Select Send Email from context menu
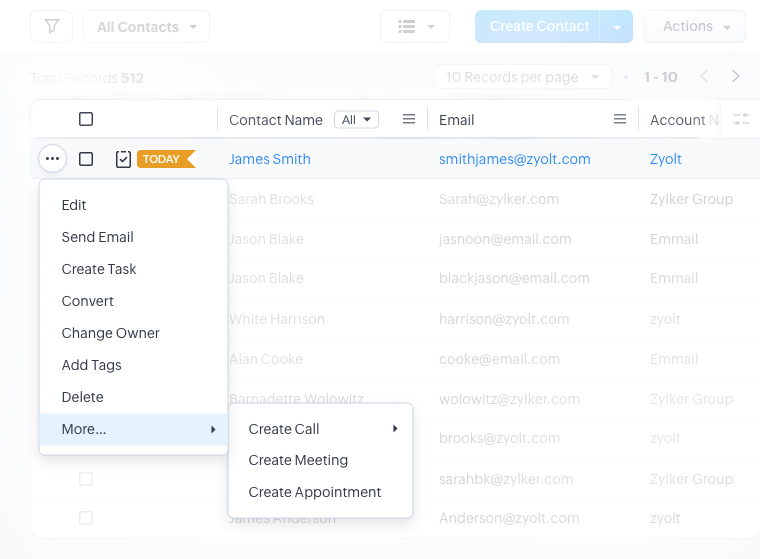The image size is (760, 559). coord(98,237)
